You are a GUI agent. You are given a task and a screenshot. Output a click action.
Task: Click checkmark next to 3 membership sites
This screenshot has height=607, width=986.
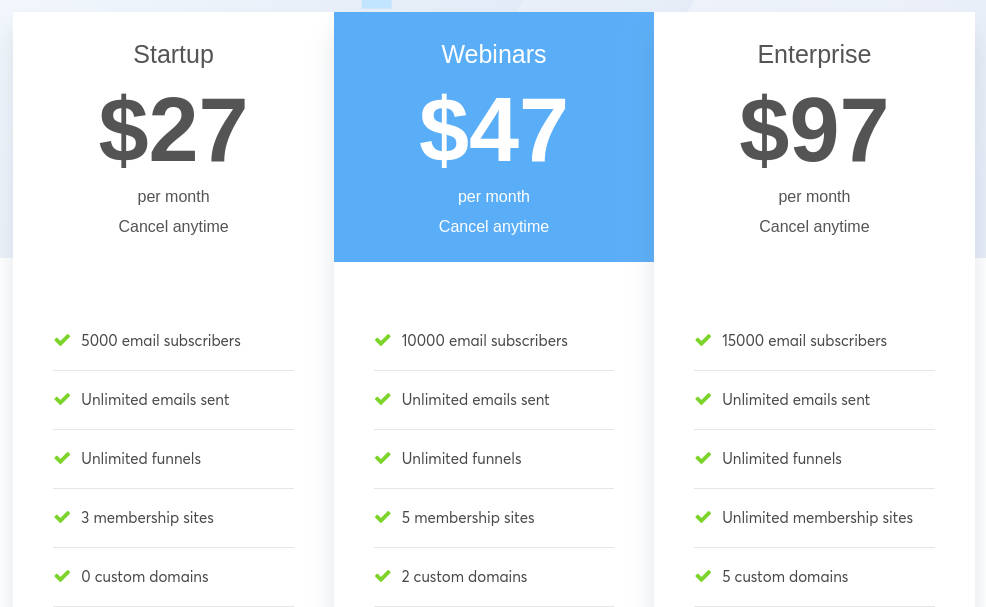62,517
